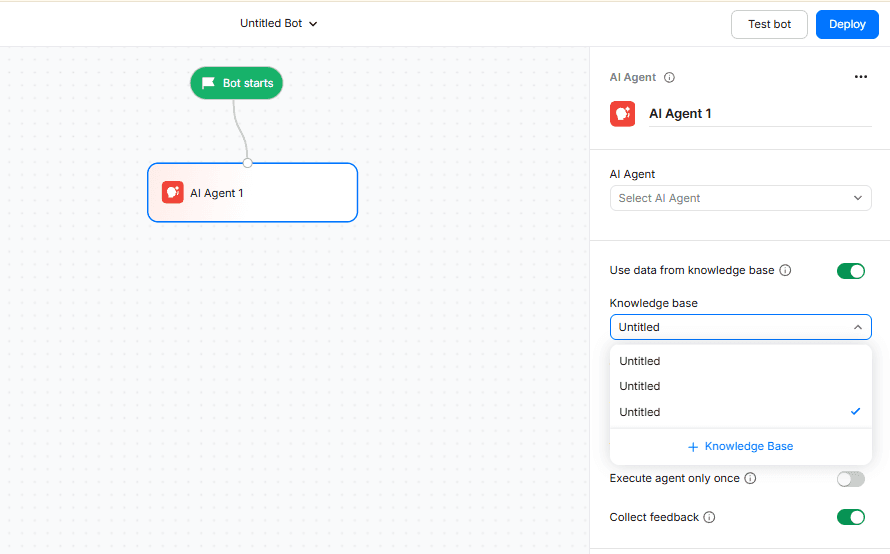Choose the second Untitled knowledge base option
This screenshot has width=890, height=554.
pos(740,386)
